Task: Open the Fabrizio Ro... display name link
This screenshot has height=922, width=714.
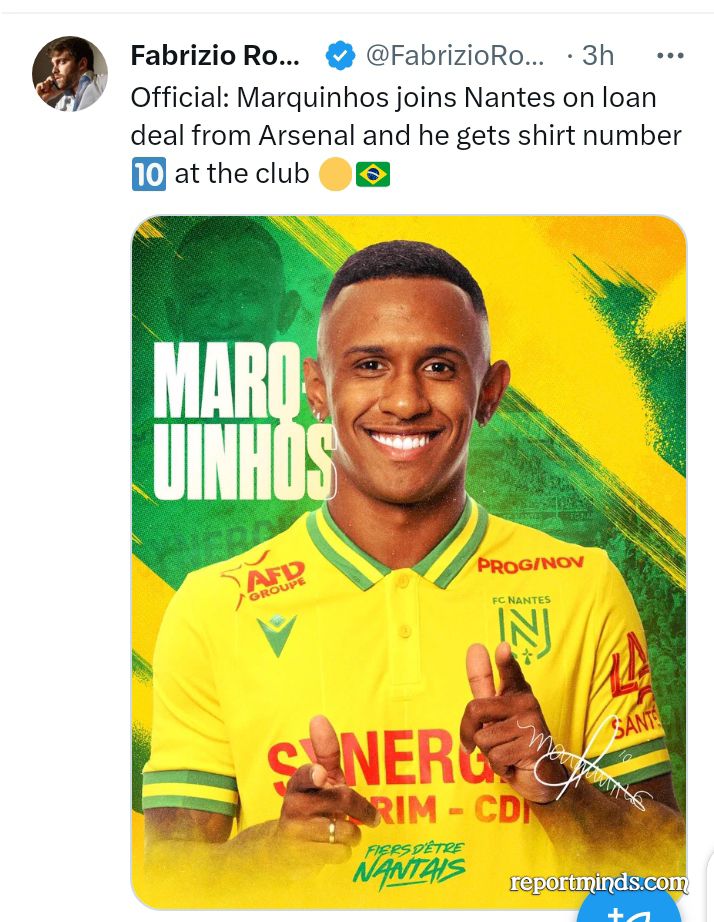Action: click(x=215, y=56)
